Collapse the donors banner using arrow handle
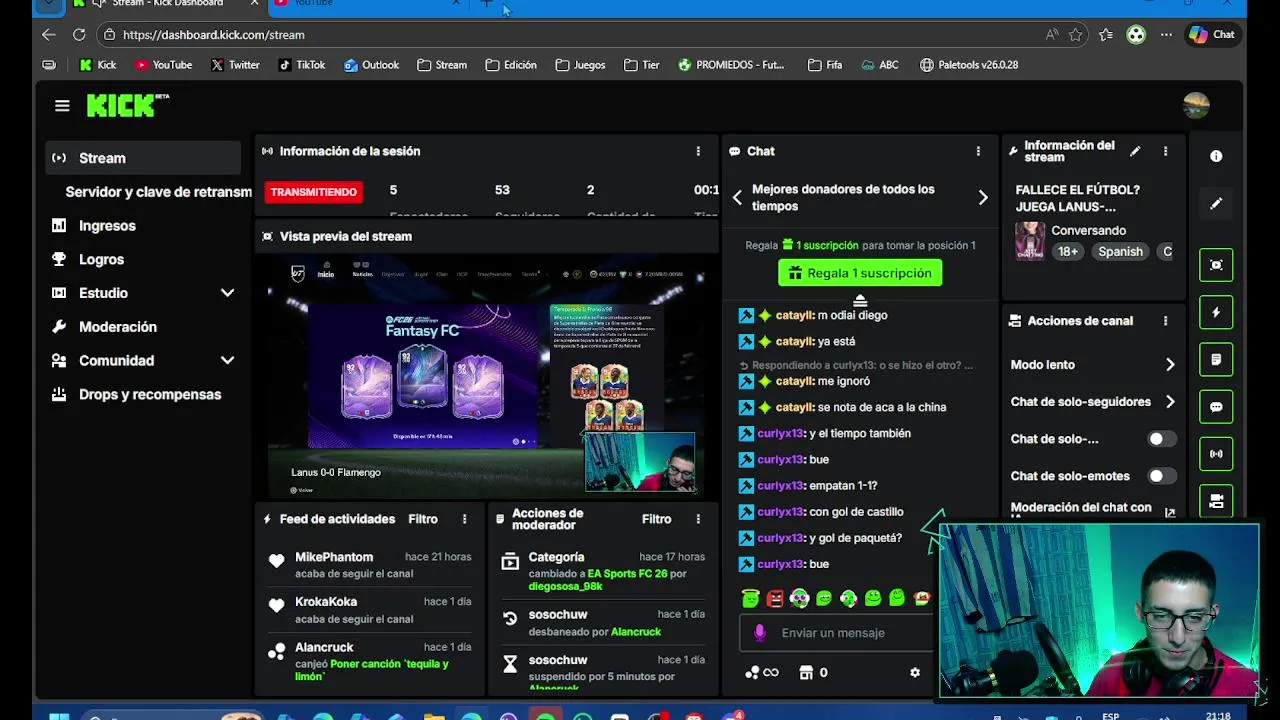 coord(859,300)
